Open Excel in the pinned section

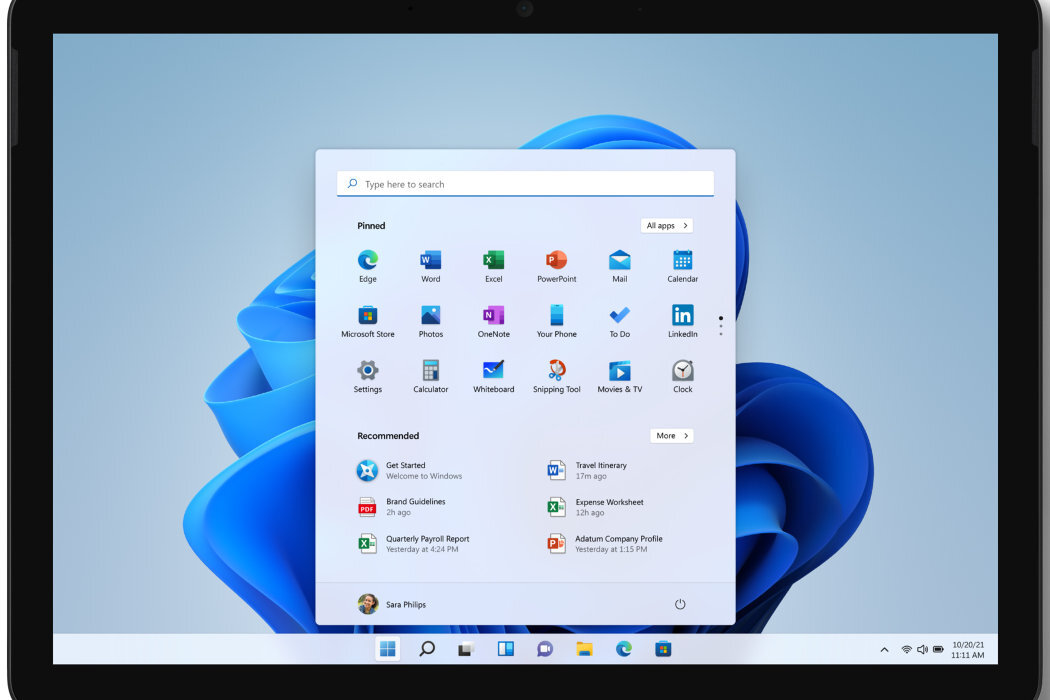click(493, 261)
